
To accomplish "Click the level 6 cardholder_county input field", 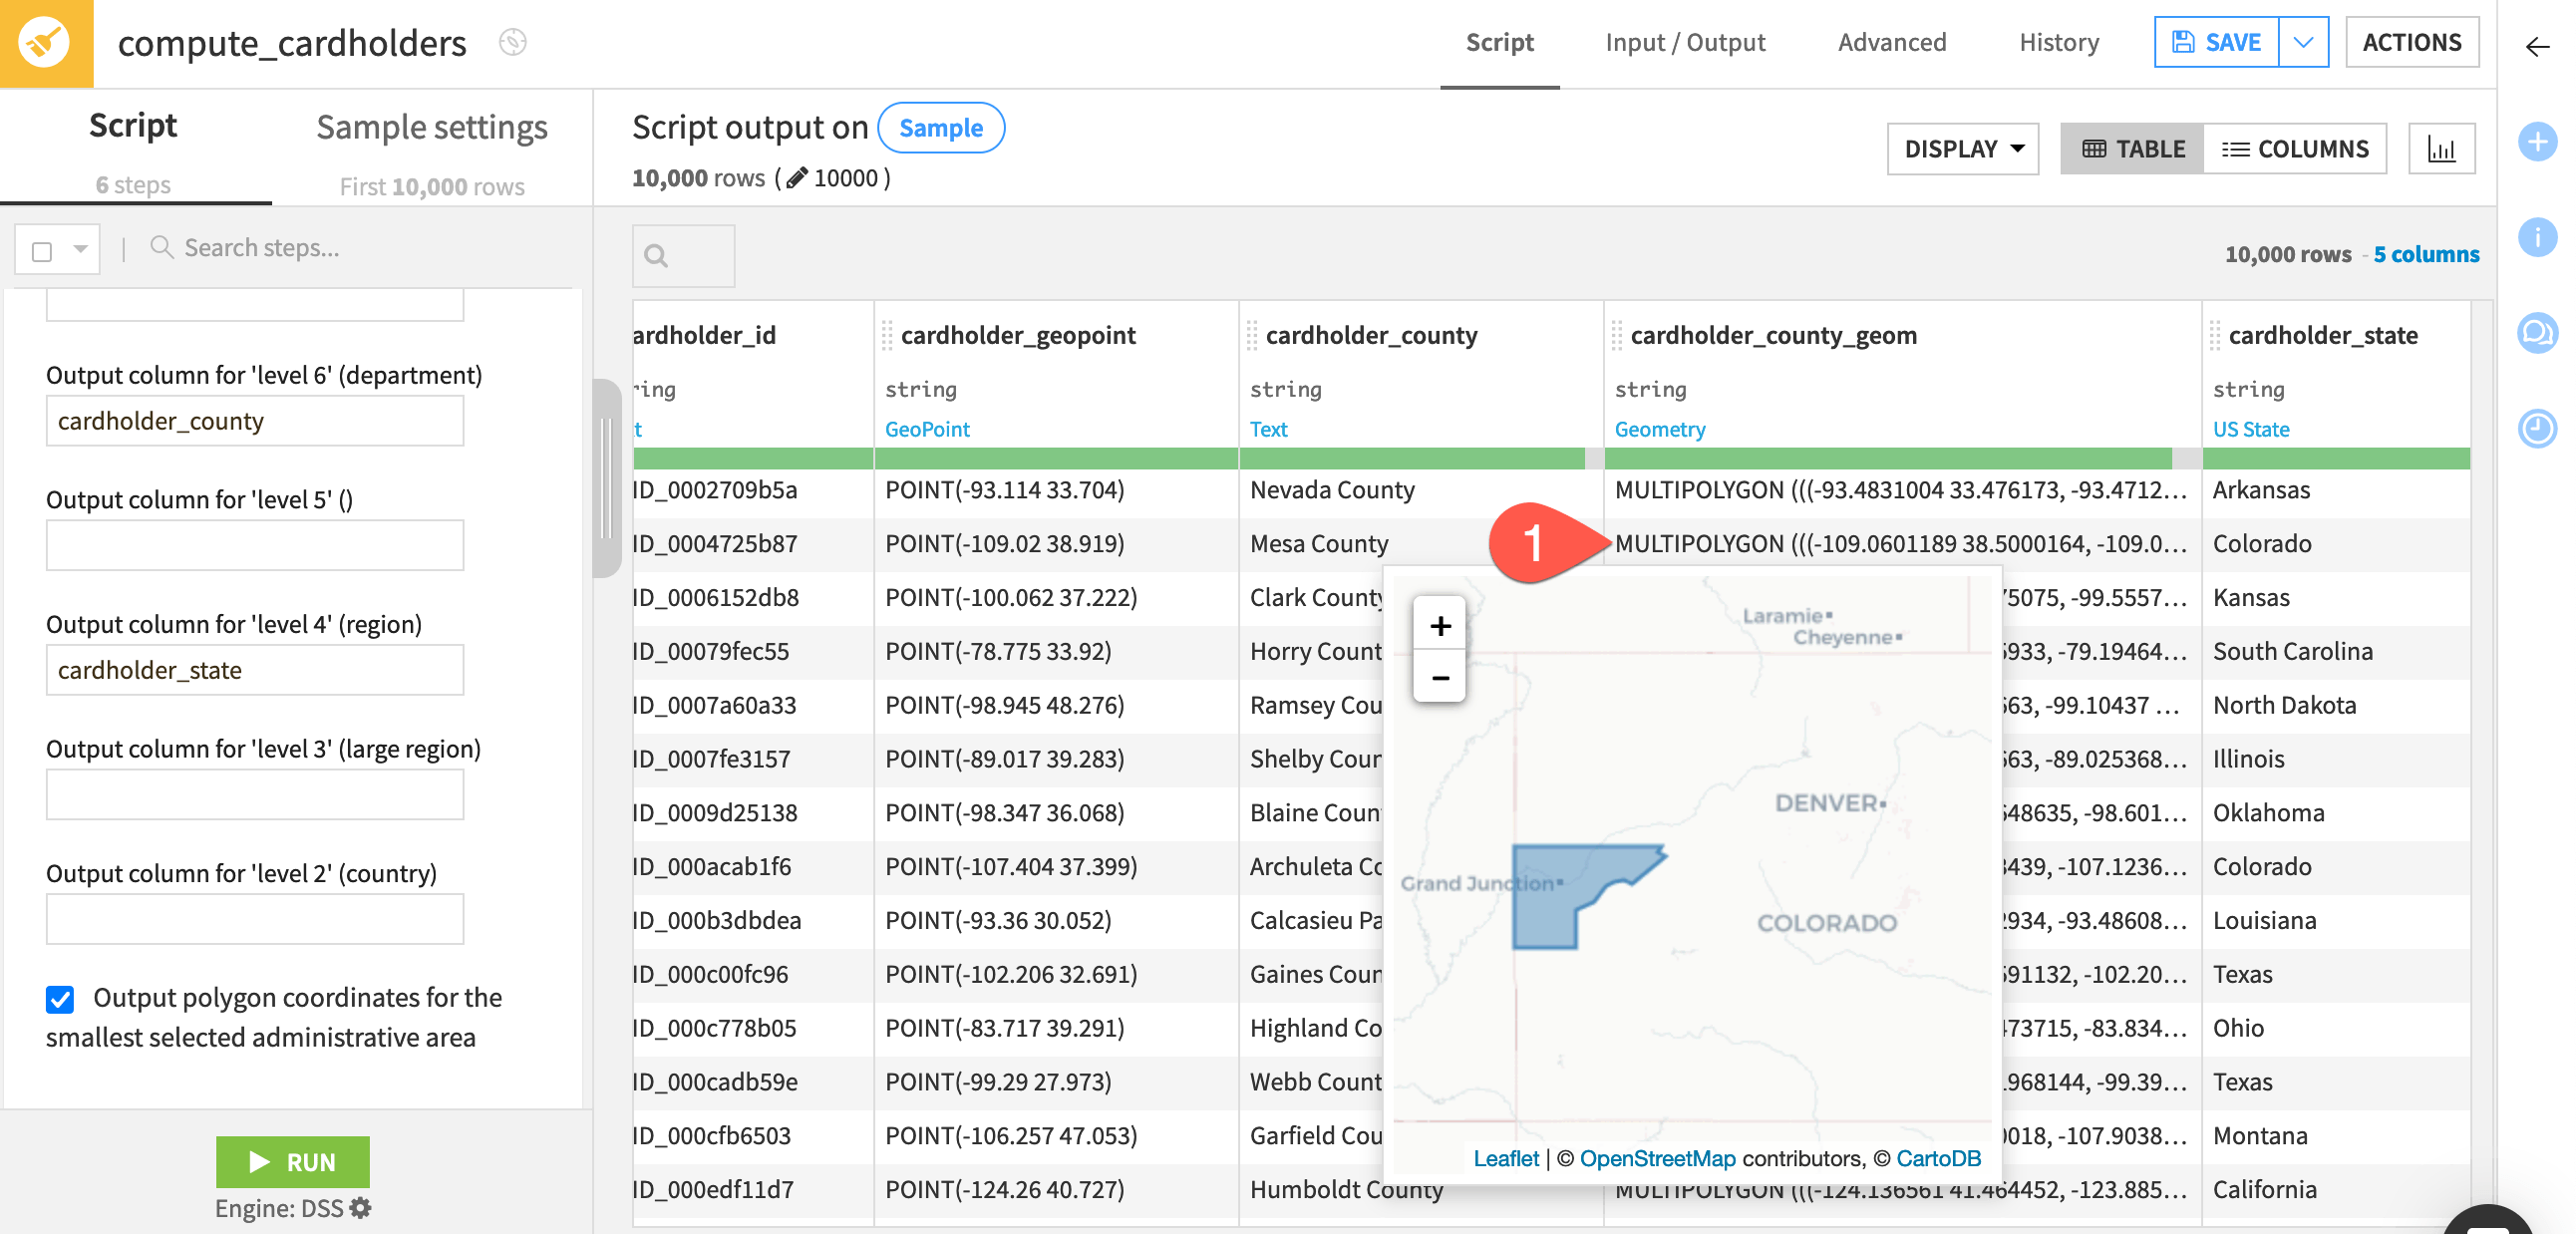I will [x=254, y=421].
